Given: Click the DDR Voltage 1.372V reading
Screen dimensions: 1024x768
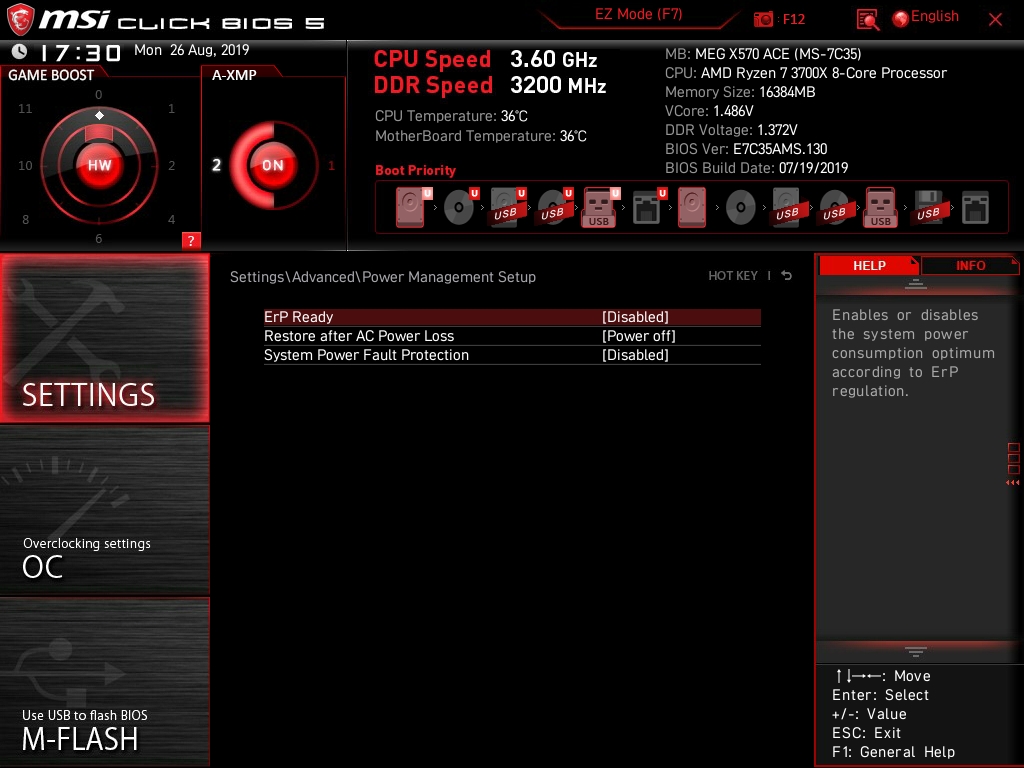Looking at the screenshot, I should (731, 130).
